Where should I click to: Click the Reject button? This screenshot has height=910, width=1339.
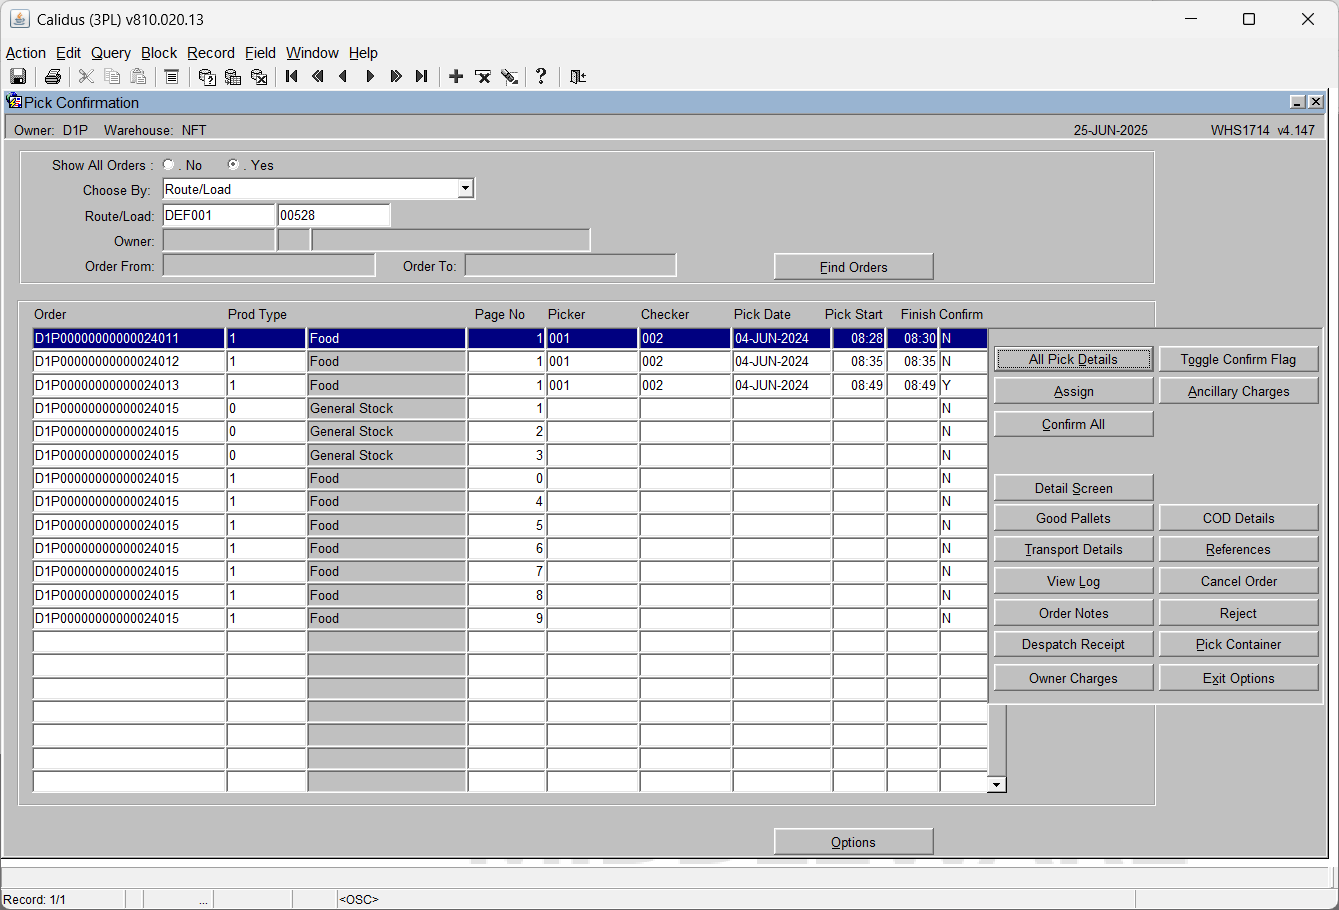point(1238,613)
